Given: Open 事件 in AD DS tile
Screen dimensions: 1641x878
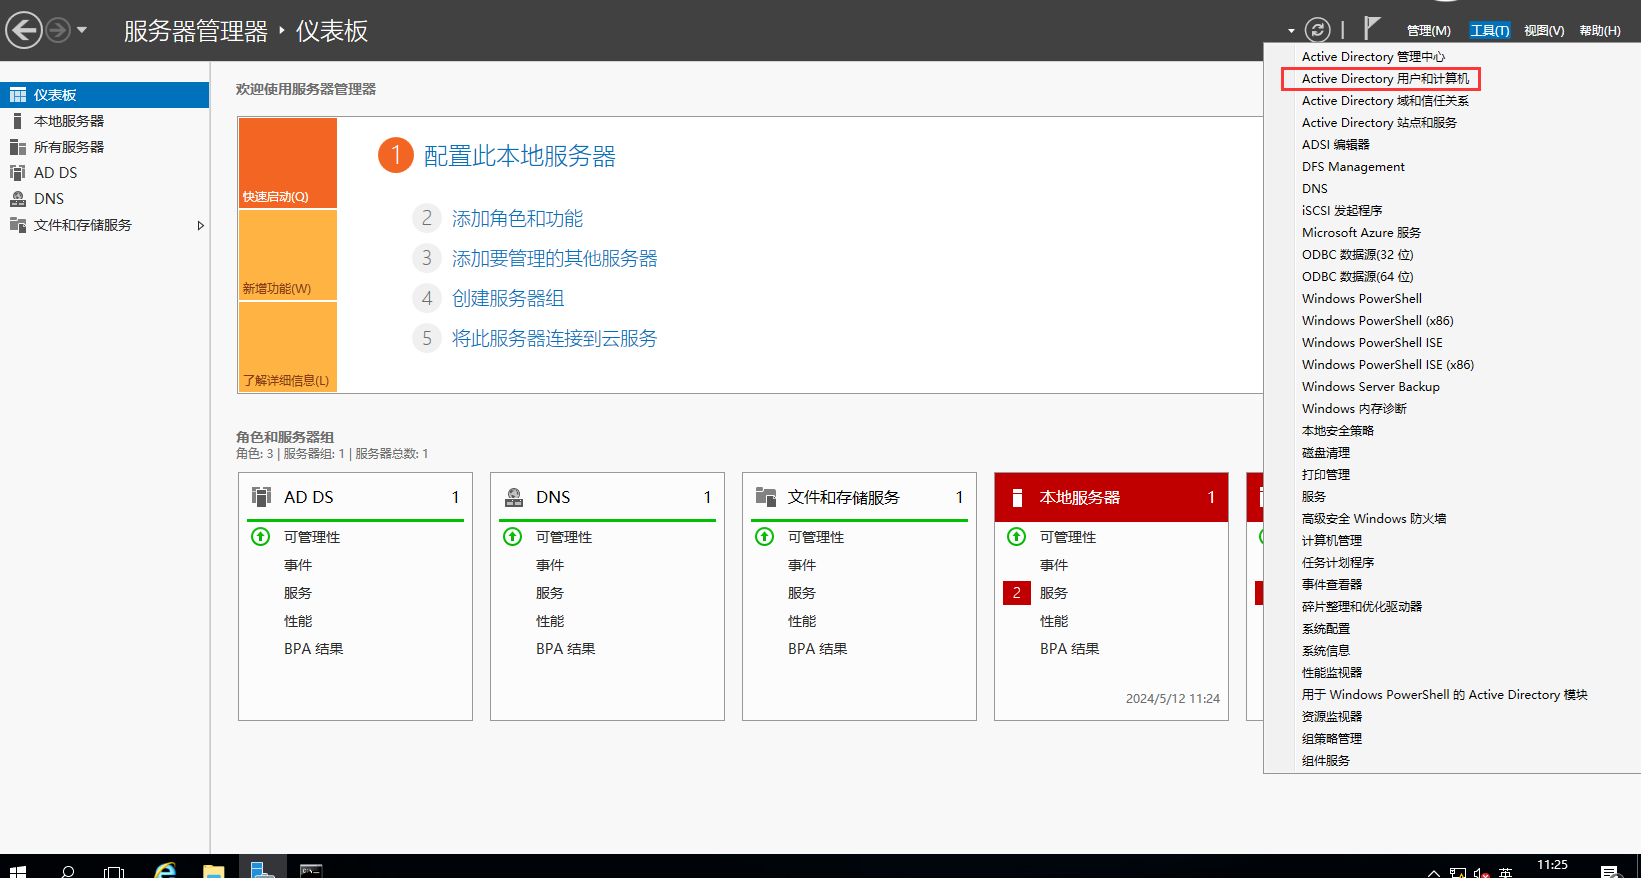Looking at the screenshot, I should (x=298, y=565).
